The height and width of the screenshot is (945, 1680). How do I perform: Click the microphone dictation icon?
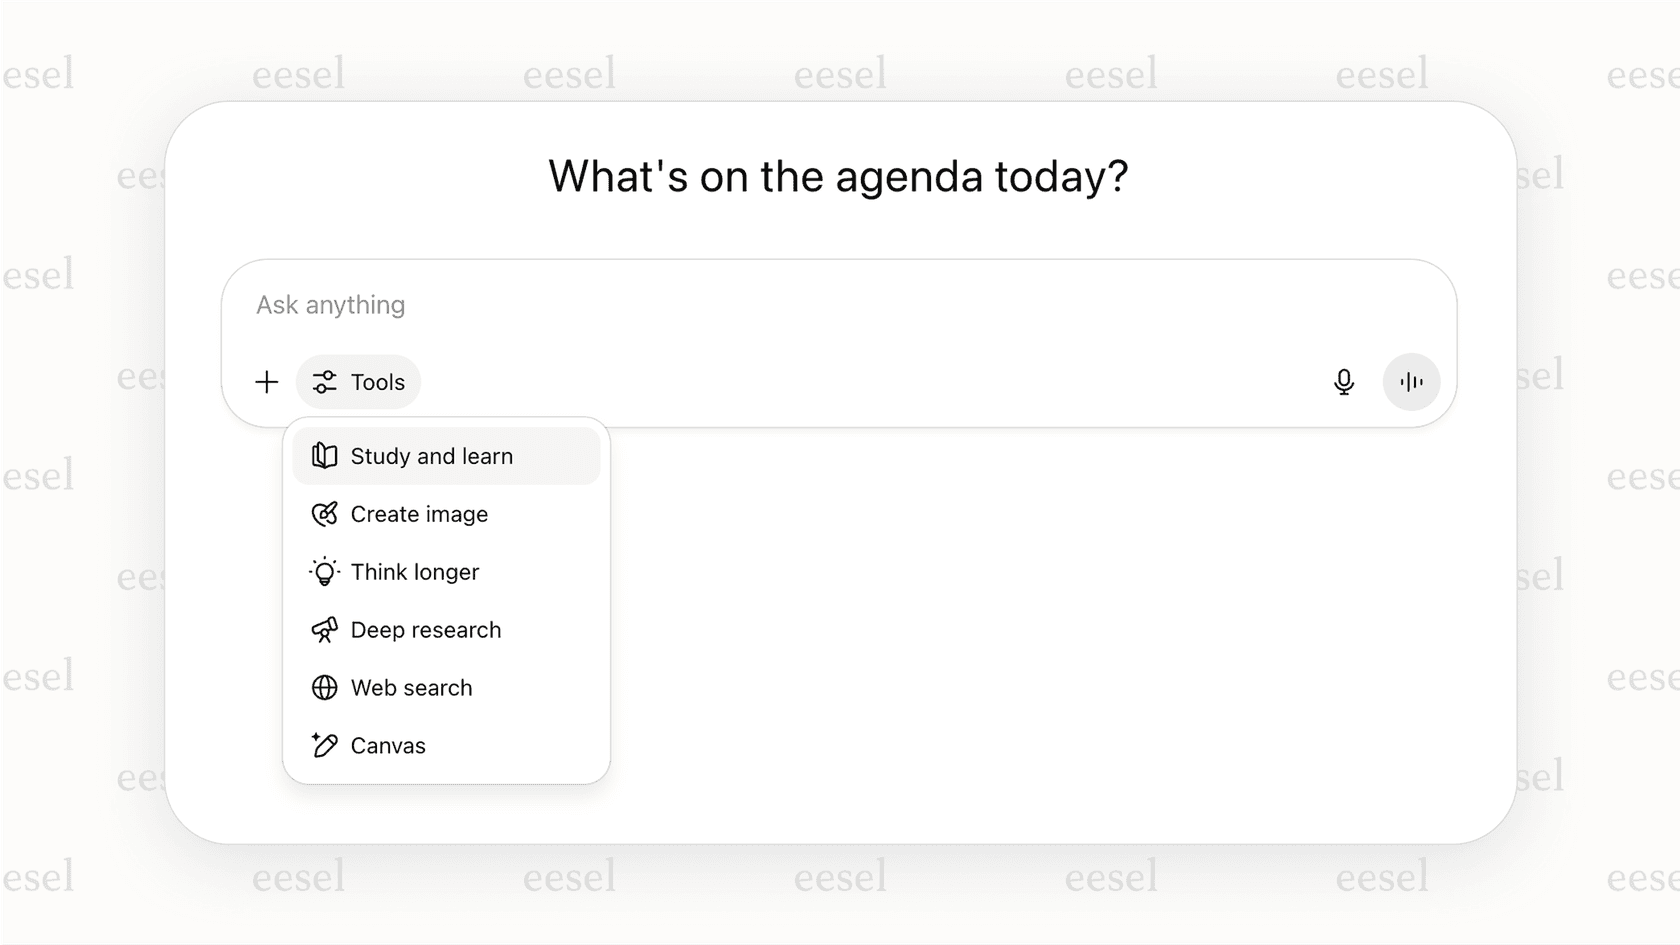[x=1344, y=381]
